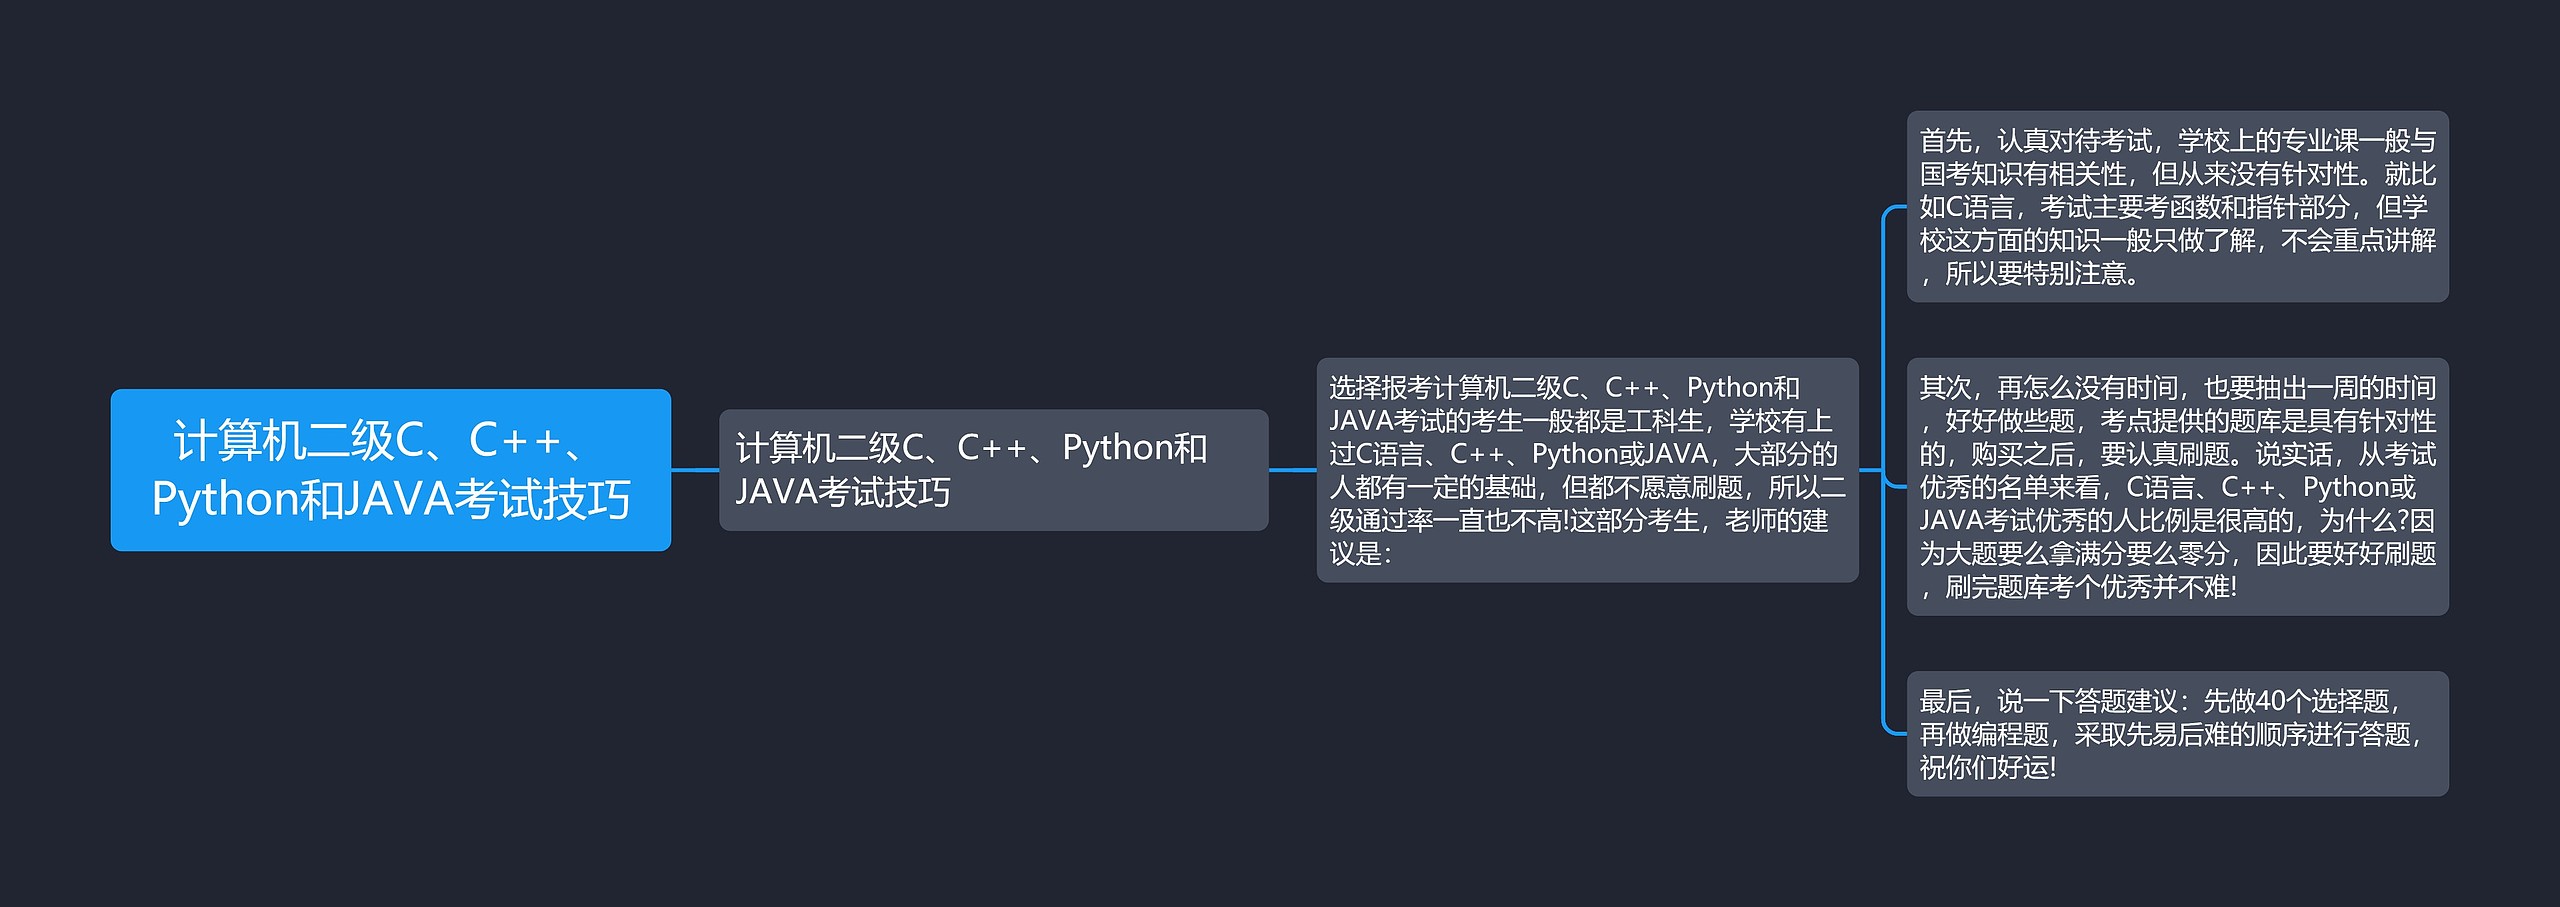Image resolution: width=2560 pixels, height=907 pixels.
Task: Click the word "Python和JAVA考试技巧" in the blue node
Action: (x=390, y=499)
